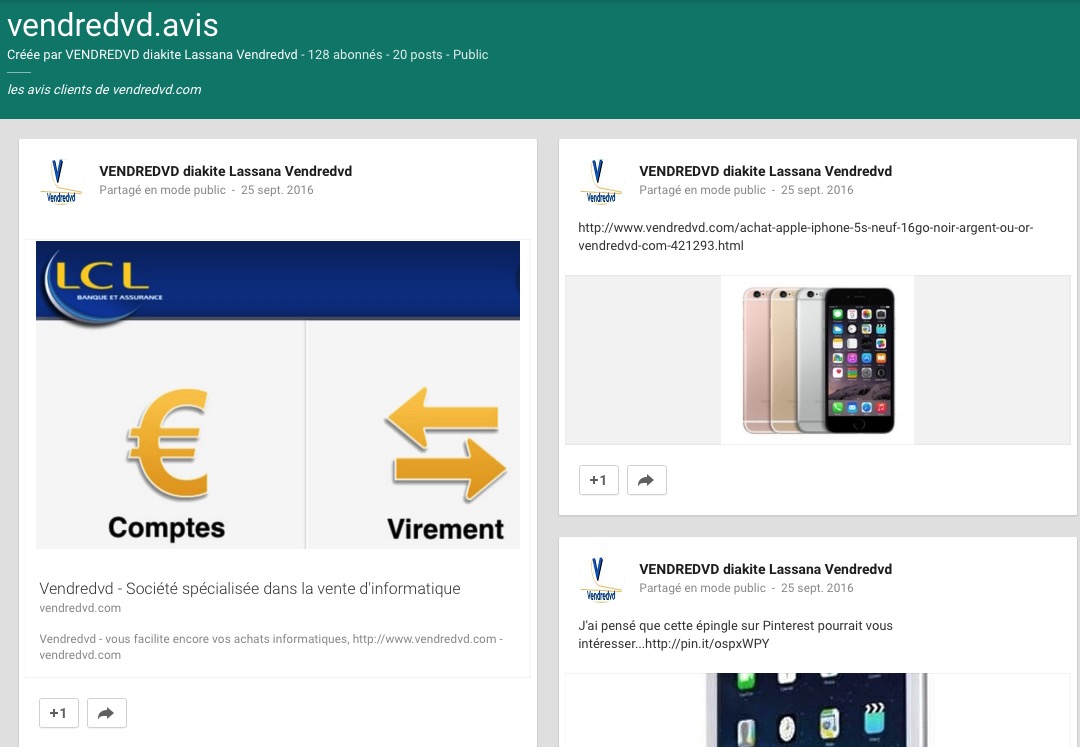Open the author name on the iPhone post
This screenshot has height=747, width=1080.
(765, 171)
